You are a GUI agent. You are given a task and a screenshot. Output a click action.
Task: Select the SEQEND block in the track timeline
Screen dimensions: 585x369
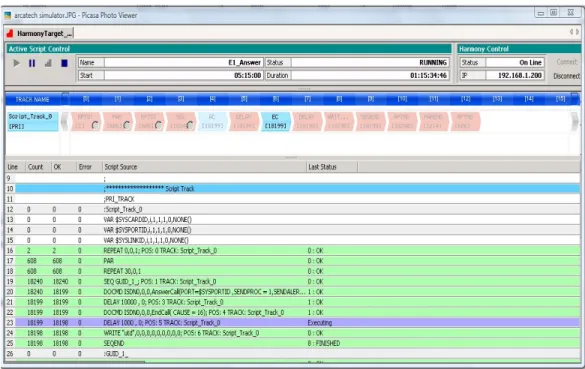[x=370, y=121]
